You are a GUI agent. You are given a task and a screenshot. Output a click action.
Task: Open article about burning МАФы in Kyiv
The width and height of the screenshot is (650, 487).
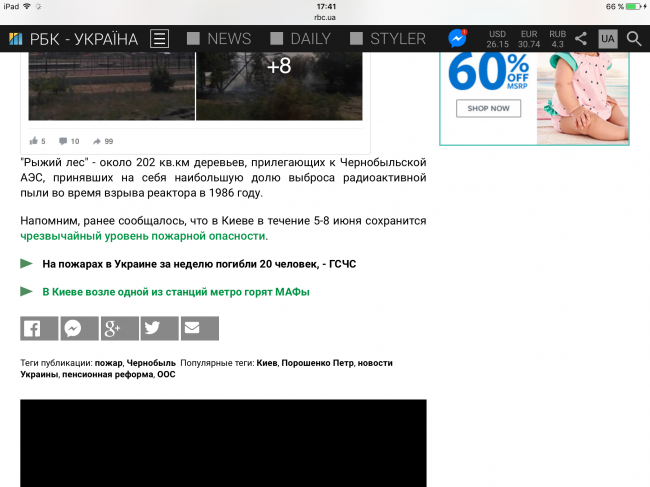coord(175,292)
